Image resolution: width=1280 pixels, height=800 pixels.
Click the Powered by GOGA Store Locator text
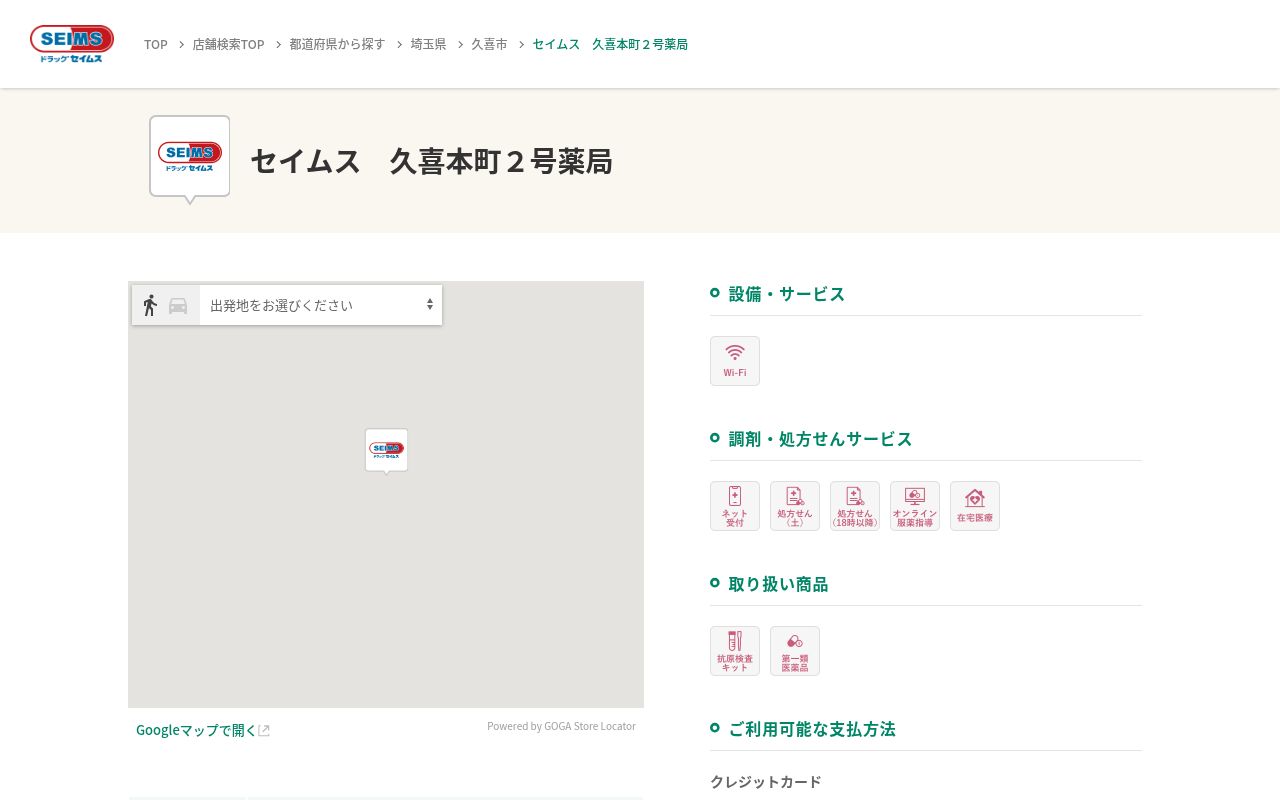561,726
